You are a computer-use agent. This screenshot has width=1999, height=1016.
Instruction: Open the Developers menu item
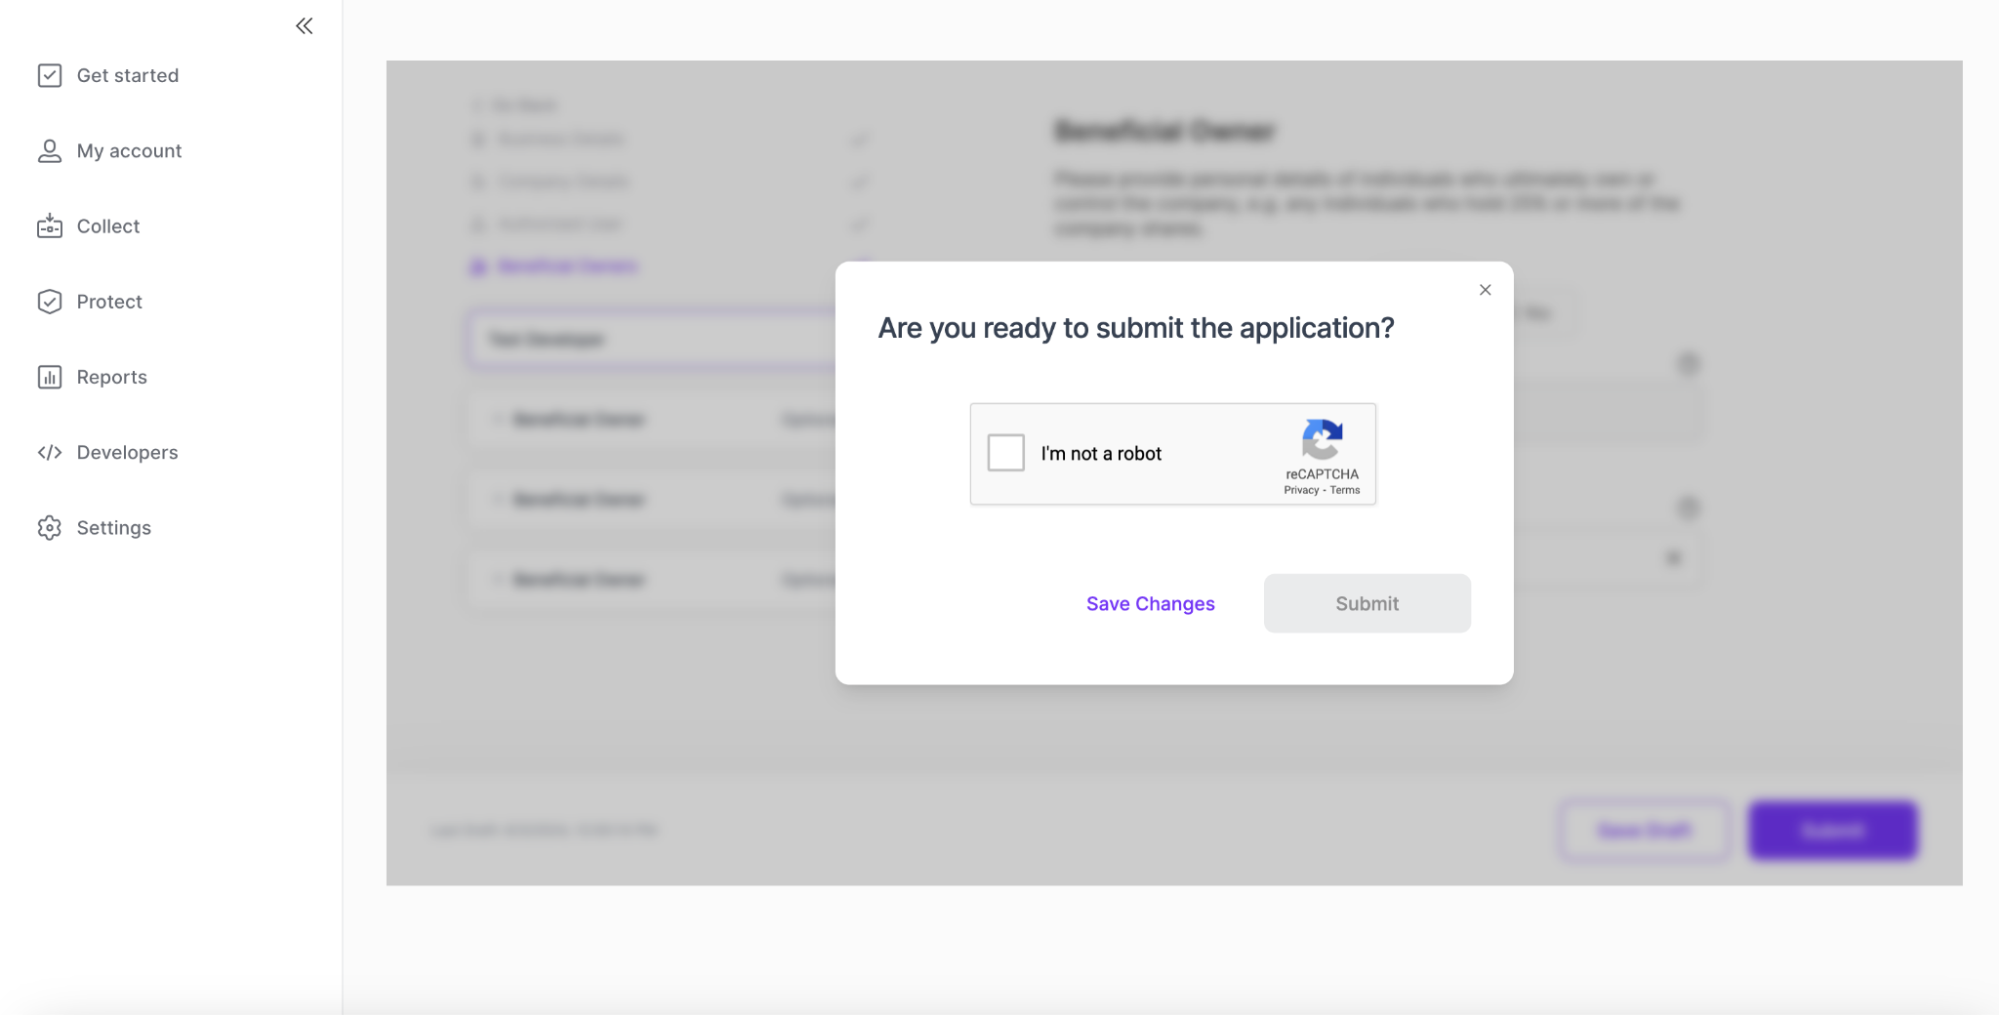[x=127, y=452]
